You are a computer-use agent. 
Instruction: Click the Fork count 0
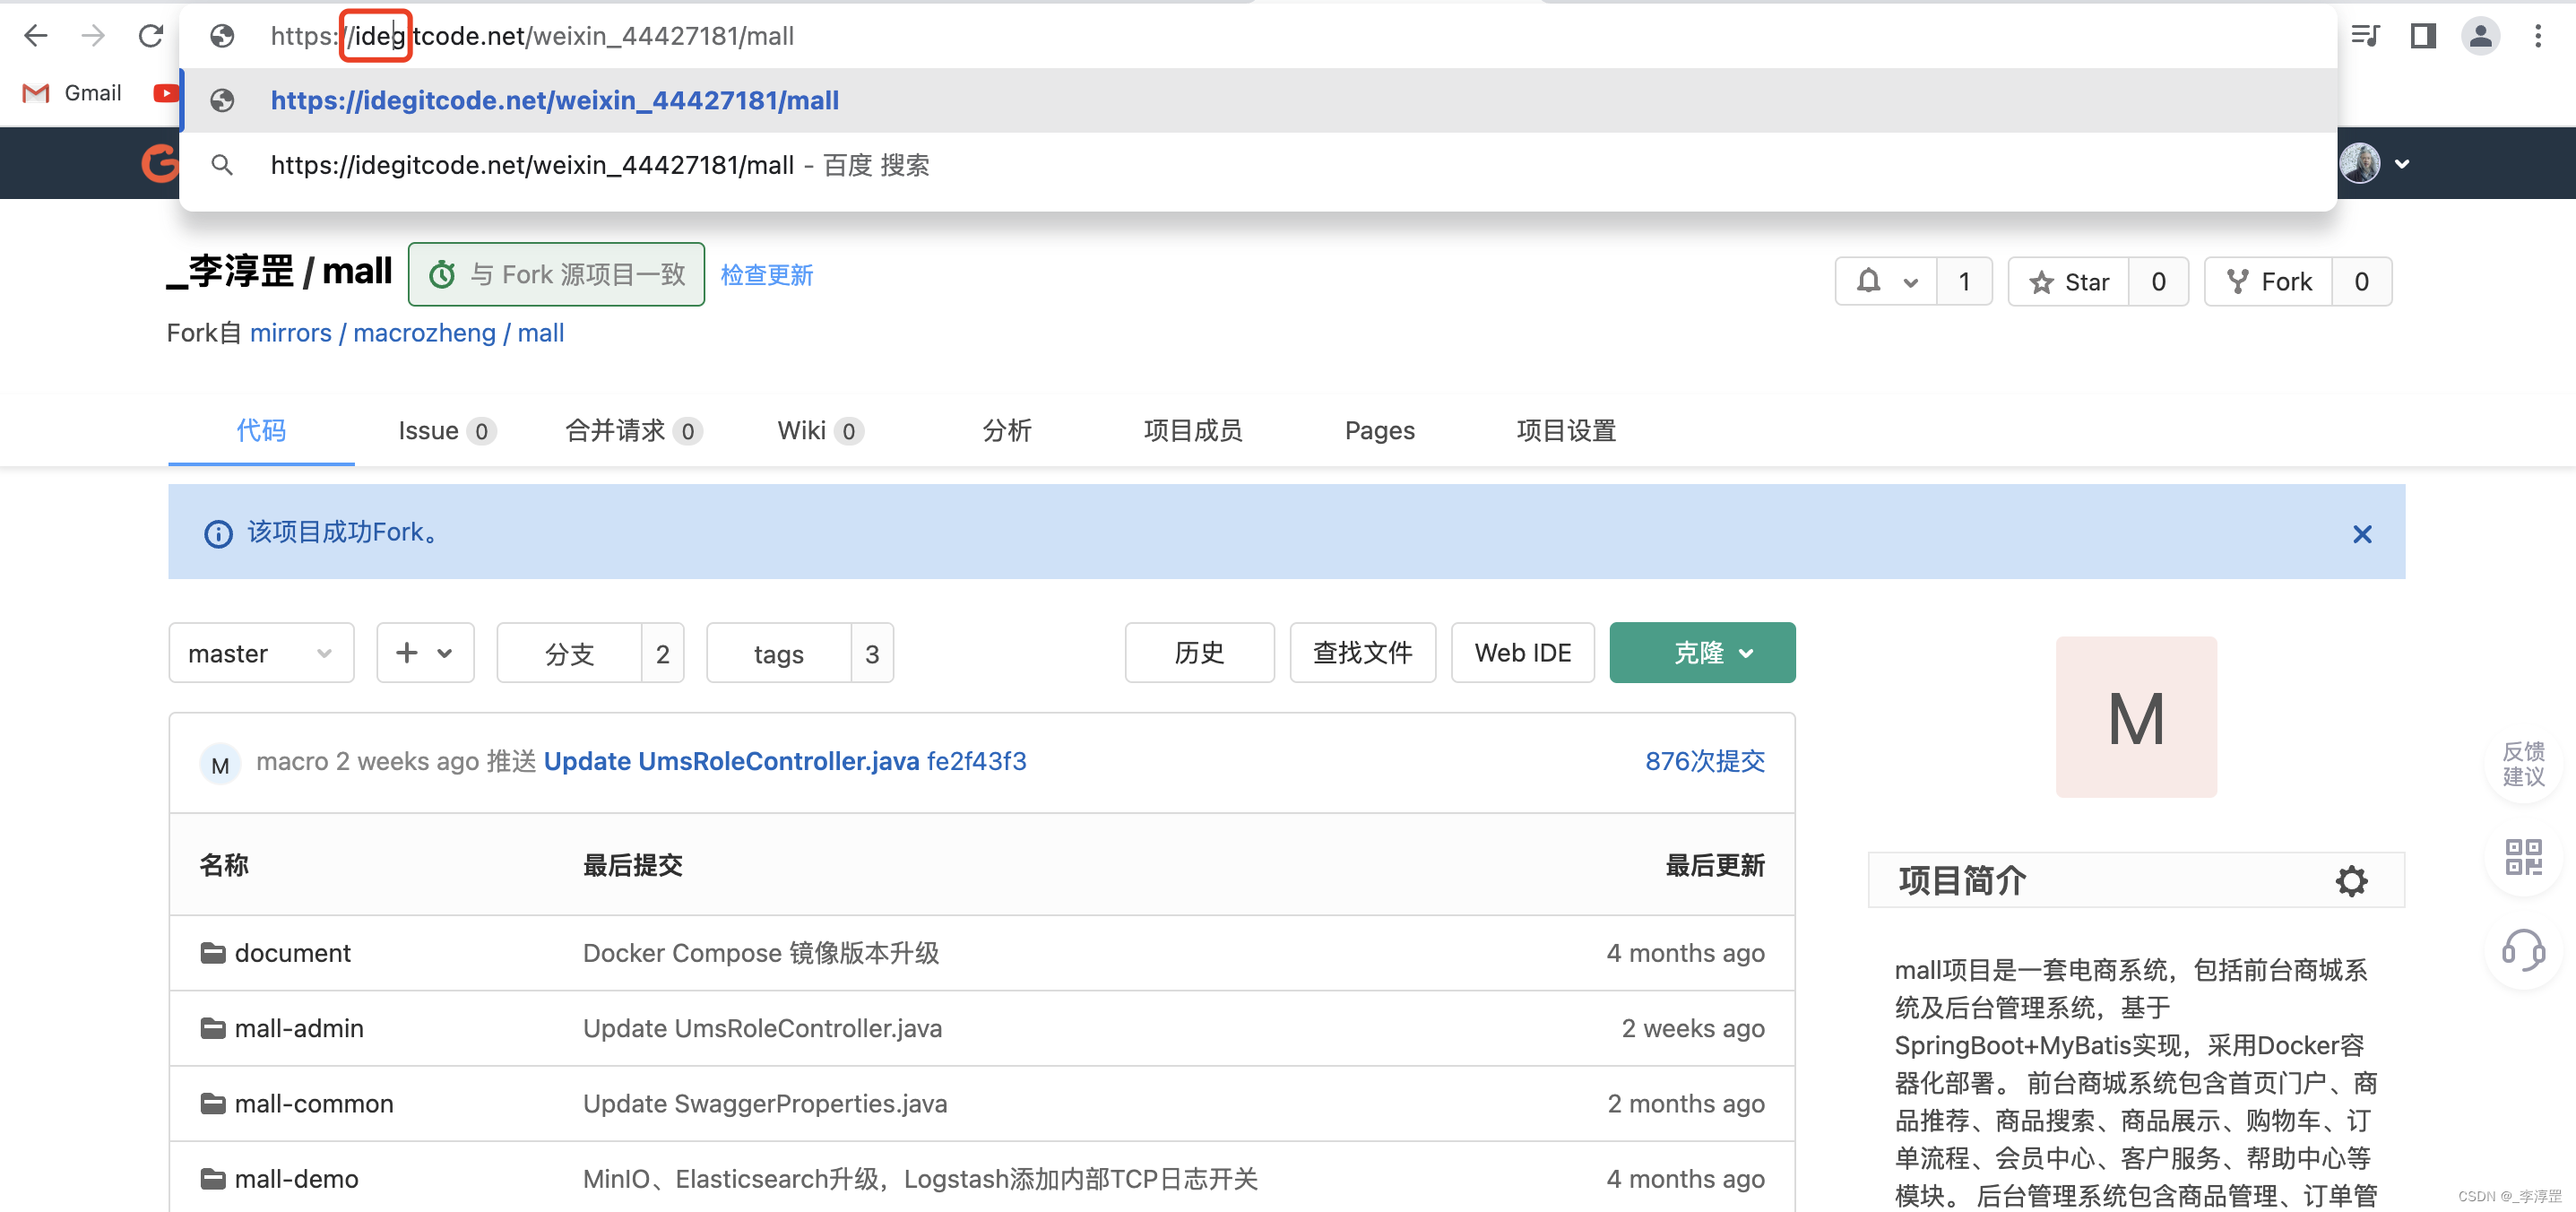[2361, 281]
